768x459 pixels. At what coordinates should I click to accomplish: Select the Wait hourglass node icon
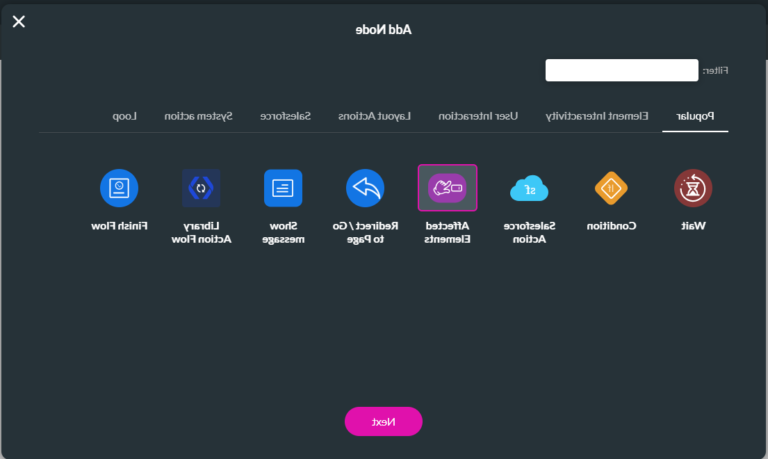pos(692,188)
